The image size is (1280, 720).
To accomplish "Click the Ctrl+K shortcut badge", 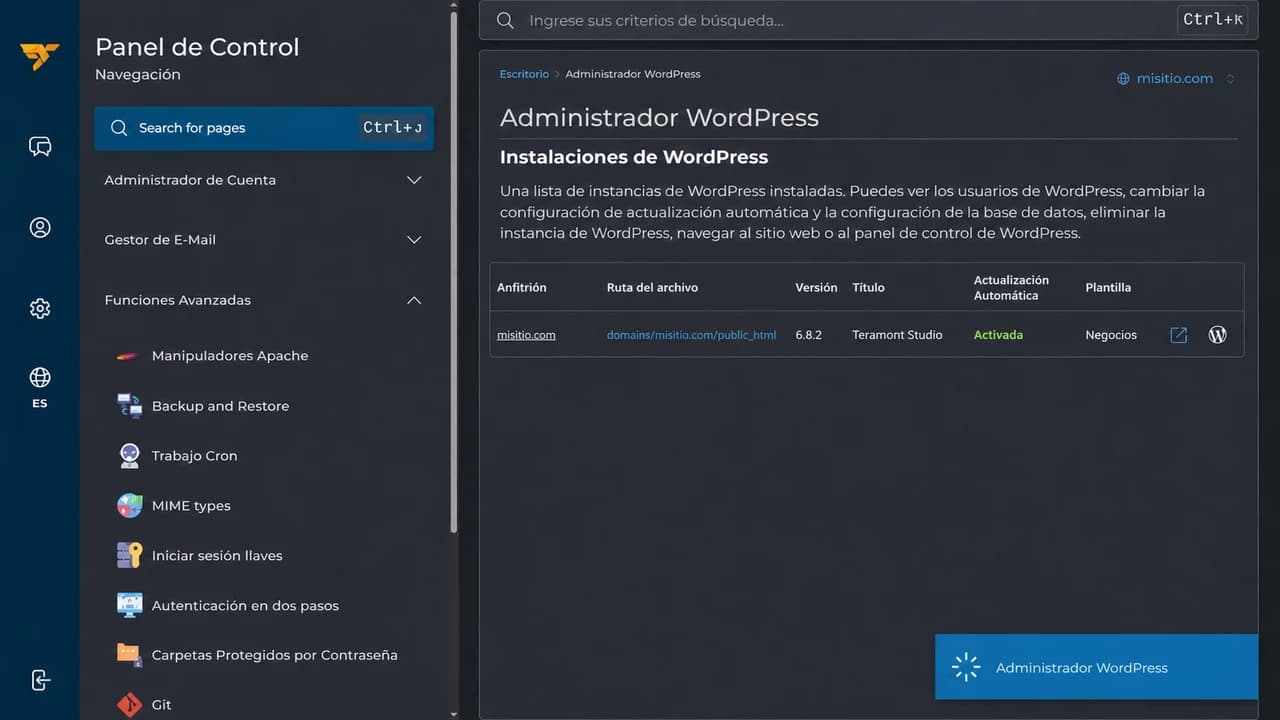I will (1213, 20).
